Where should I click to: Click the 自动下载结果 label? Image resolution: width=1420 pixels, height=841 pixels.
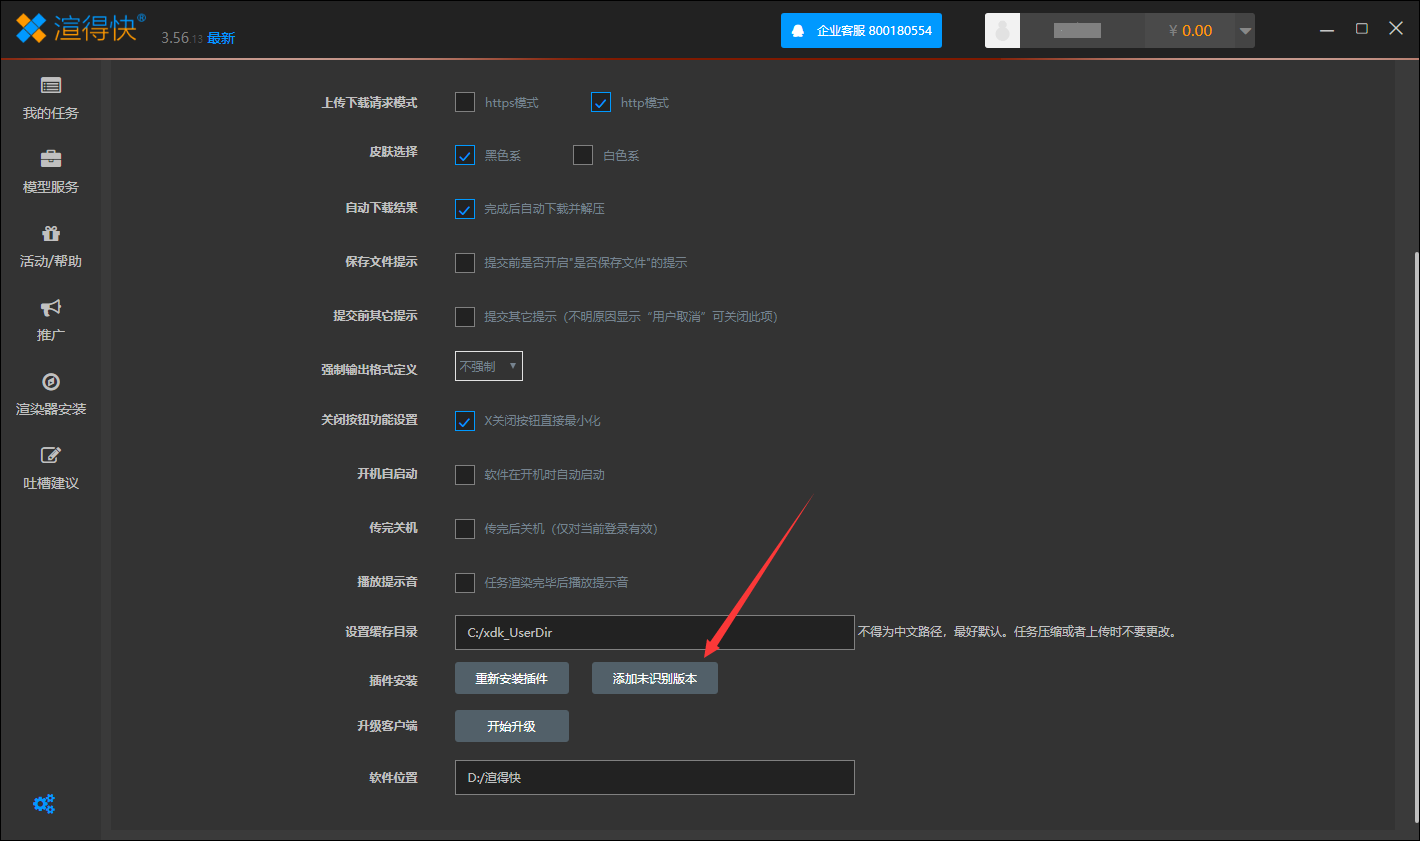pyautogui.click(x=381, y=208)
